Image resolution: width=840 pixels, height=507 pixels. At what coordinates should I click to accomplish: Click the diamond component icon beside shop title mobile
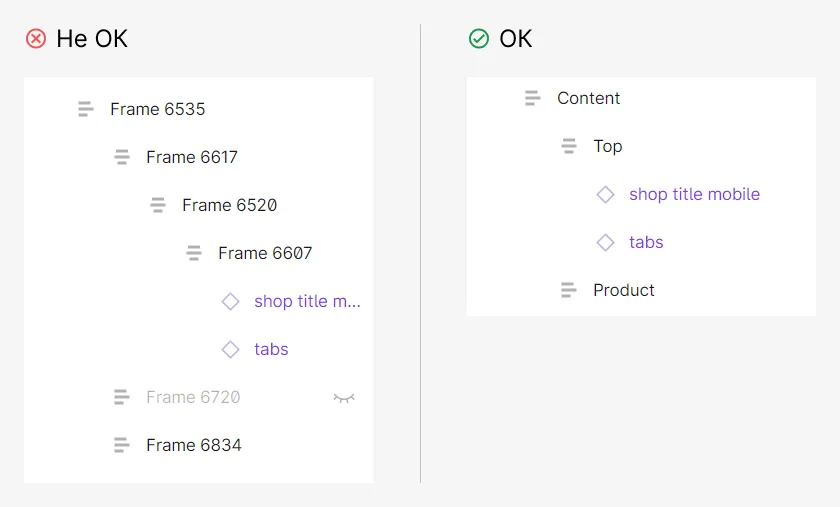pos(605,194)
